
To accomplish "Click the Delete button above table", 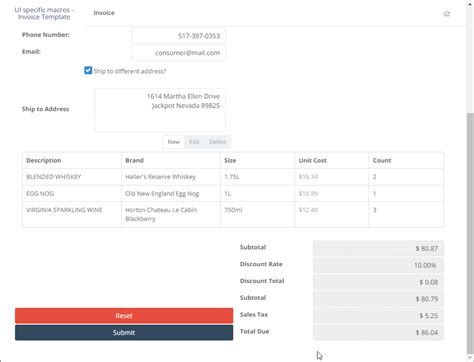I will click(x=217, y=142).
